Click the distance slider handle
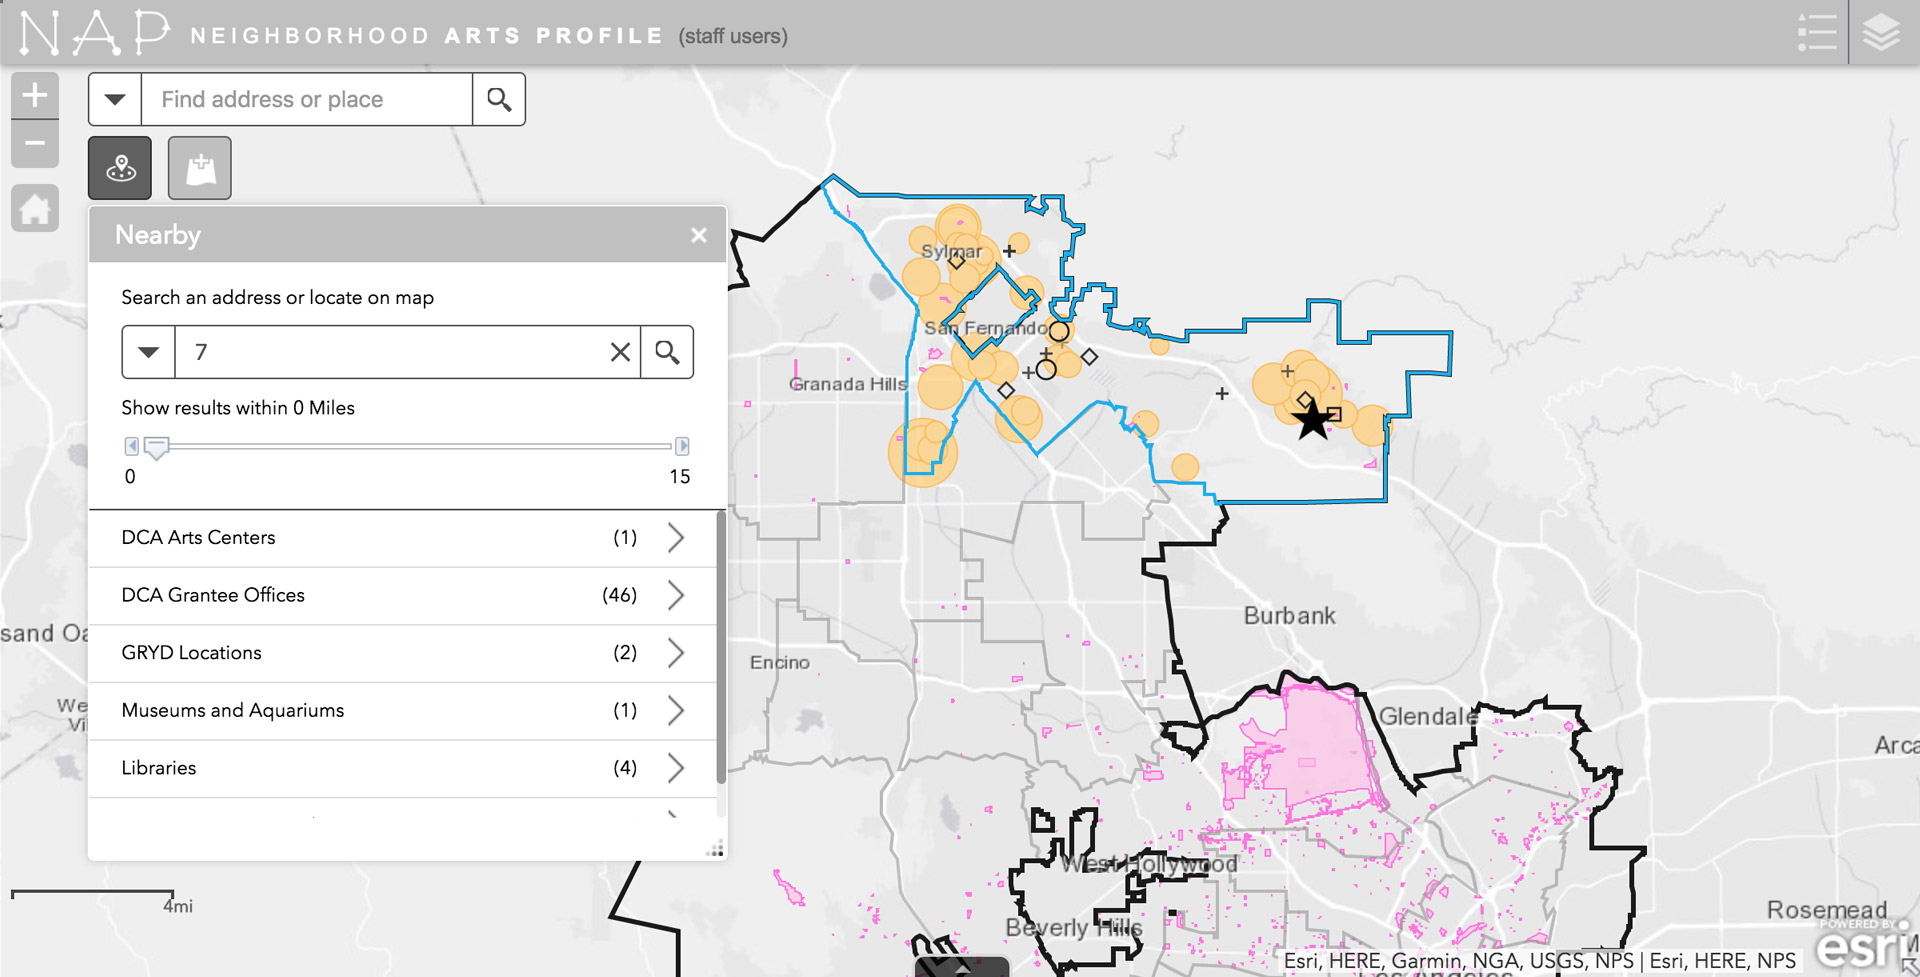1920x977 pixels. [x=156, y=448]
